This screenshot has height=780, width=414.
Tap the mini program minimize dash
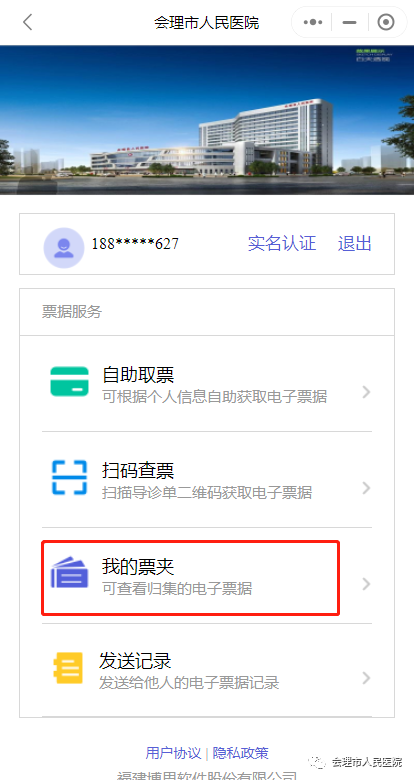pos(350,22)
